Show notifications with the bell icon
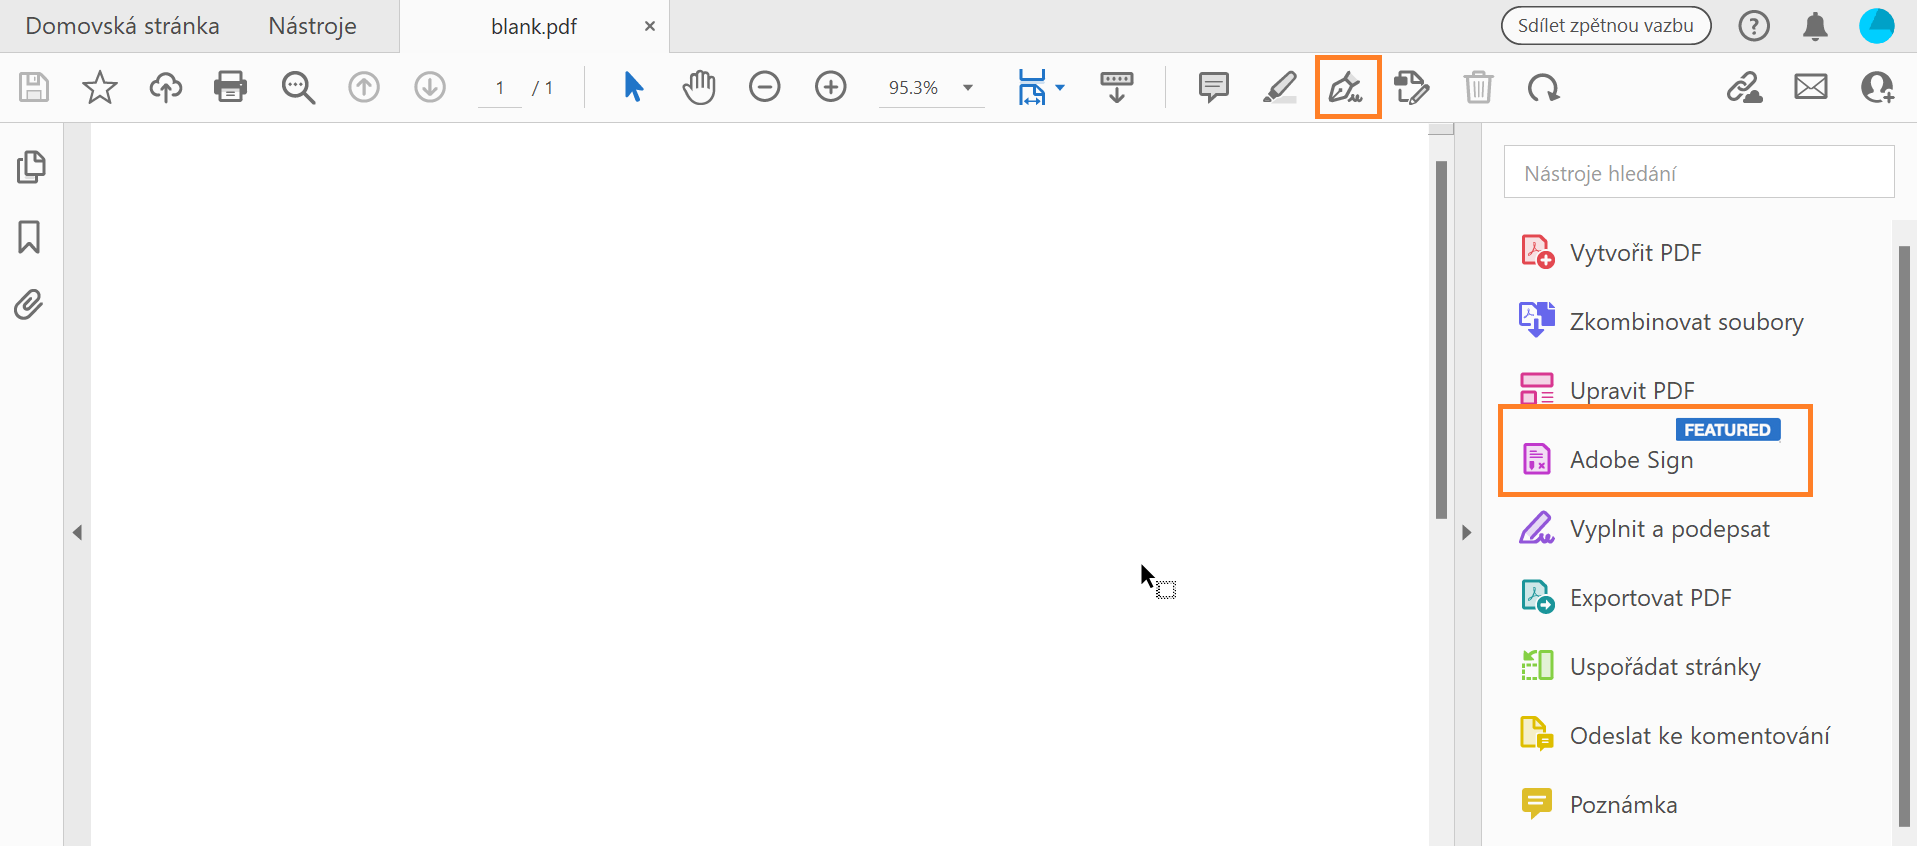 coord(1815,26)
